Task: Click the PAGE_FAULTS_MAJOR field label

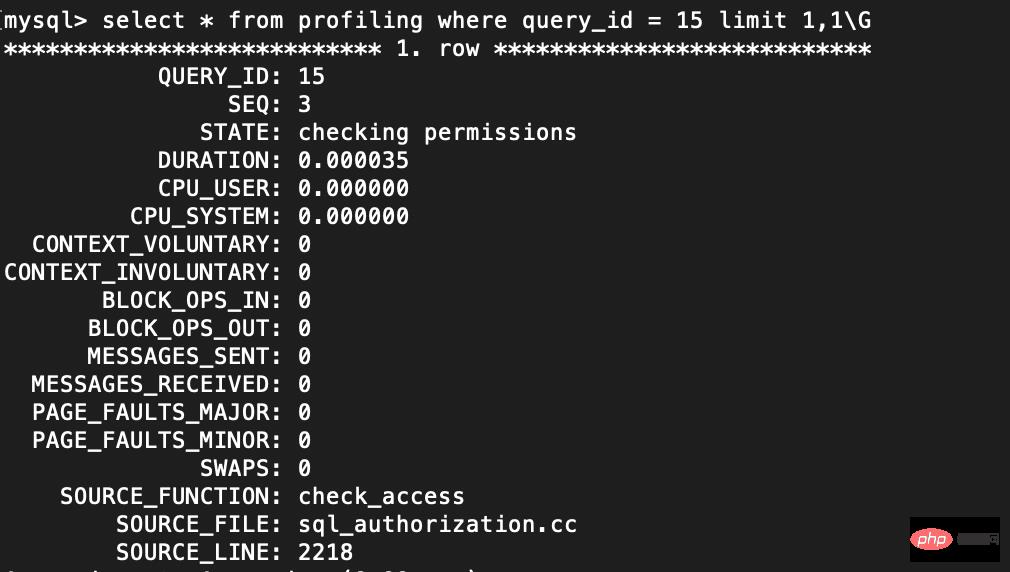Action: point(156,412)
